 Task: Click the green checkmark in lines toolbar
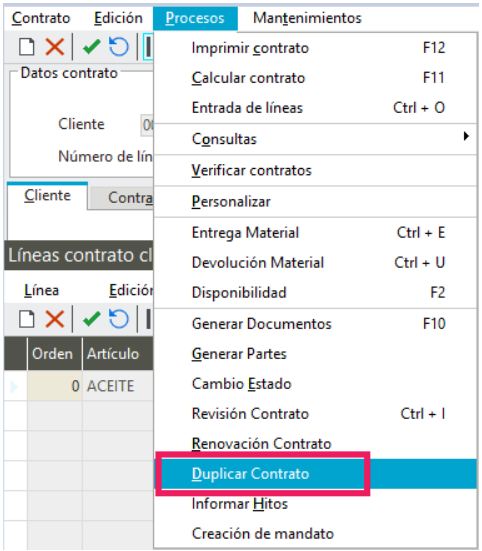pyautogui.click(x=91, y=319)
